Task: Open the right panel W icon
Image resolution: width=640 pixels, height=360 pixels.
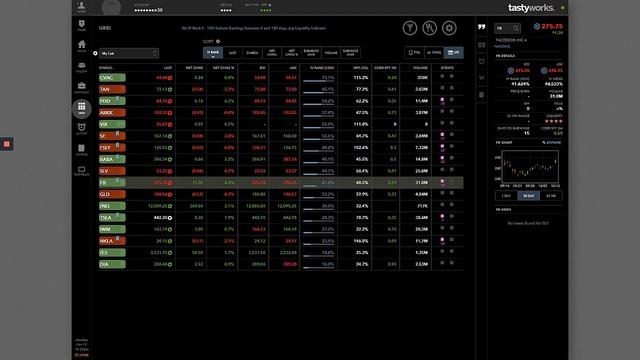Action: (x=482, y=78)
